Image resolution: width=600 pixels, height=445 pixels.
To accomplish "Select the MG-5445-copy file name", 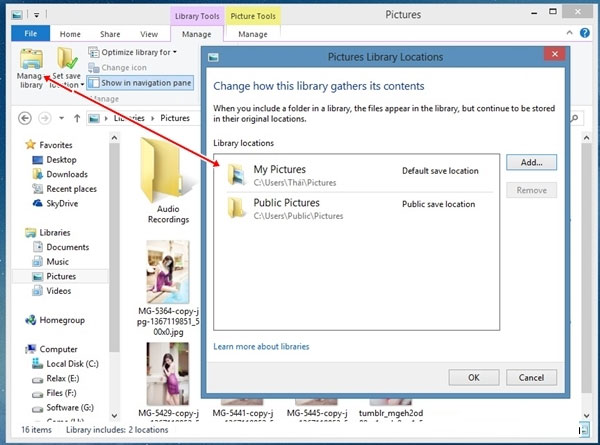I will click(x=317, y=413).
